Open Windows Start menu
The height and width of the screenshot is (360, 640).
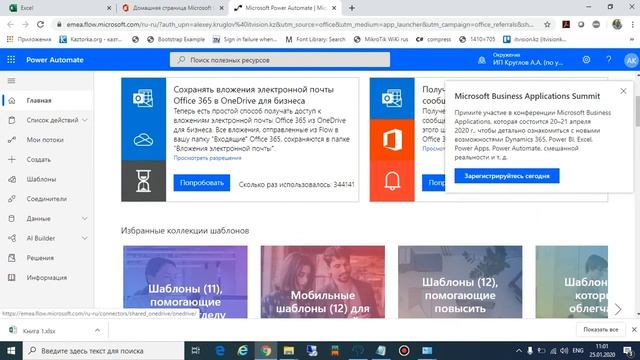(x=11, y=351)
